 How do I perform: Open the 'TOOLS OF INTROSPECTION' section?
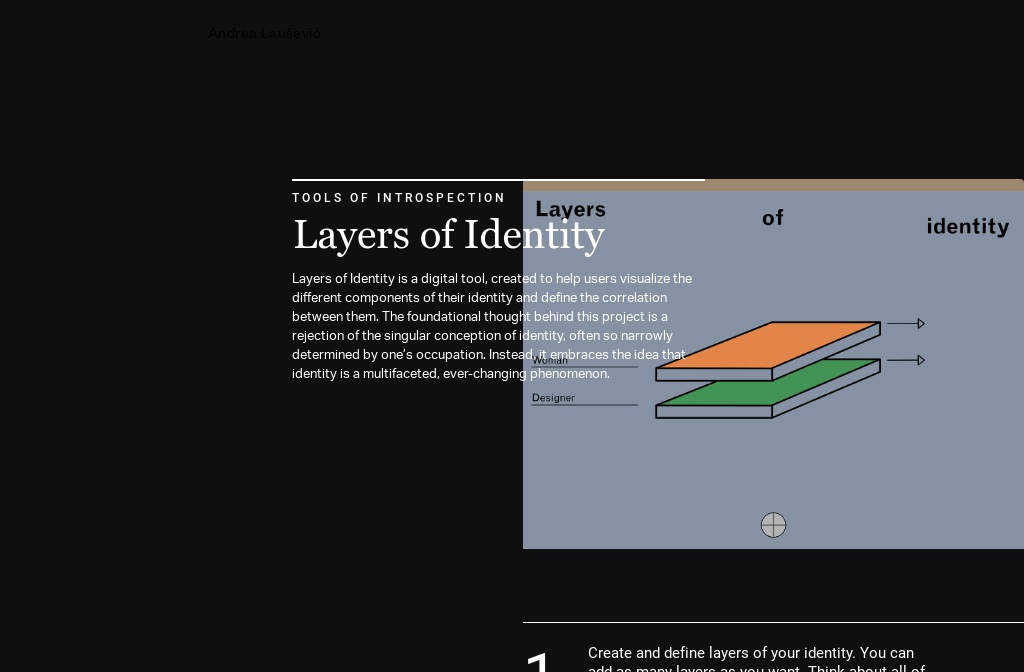(x=399, y=198)
